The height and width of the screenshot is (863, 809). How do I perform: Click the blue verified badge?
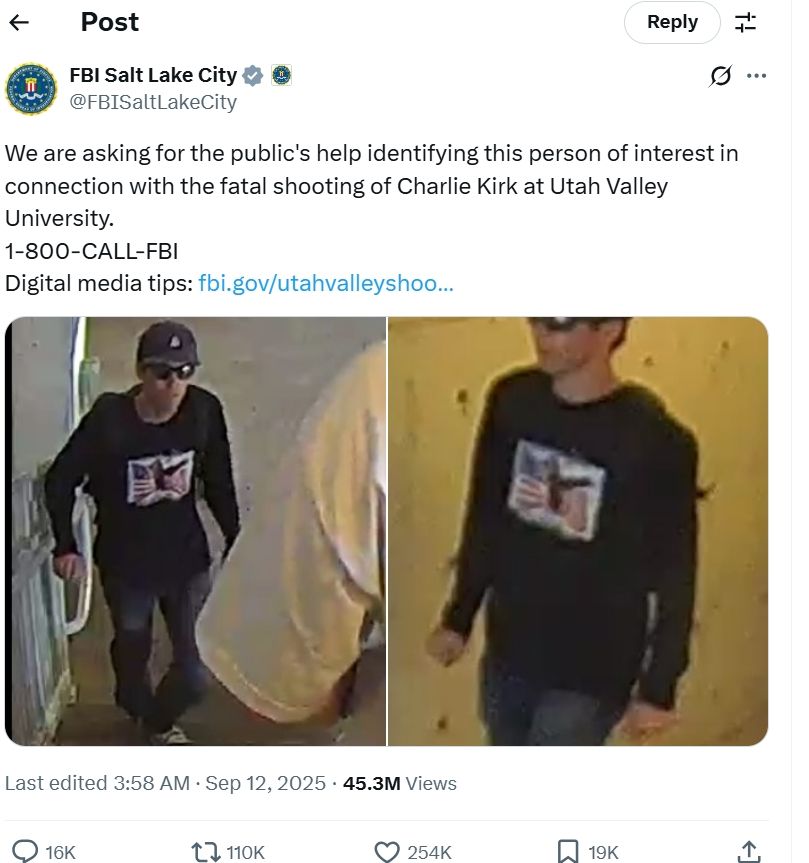(x=253, y=75)
